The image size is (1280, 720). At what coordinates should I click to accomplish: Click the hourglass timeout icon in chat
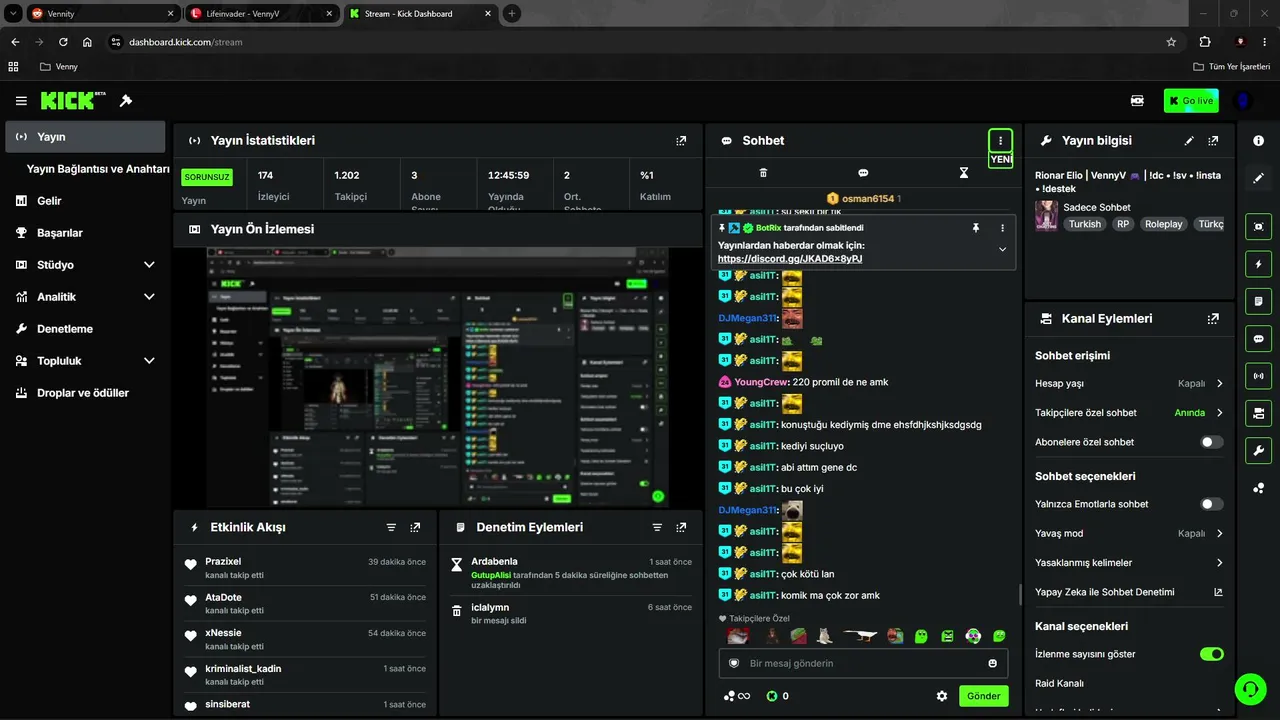click(964, 173)
